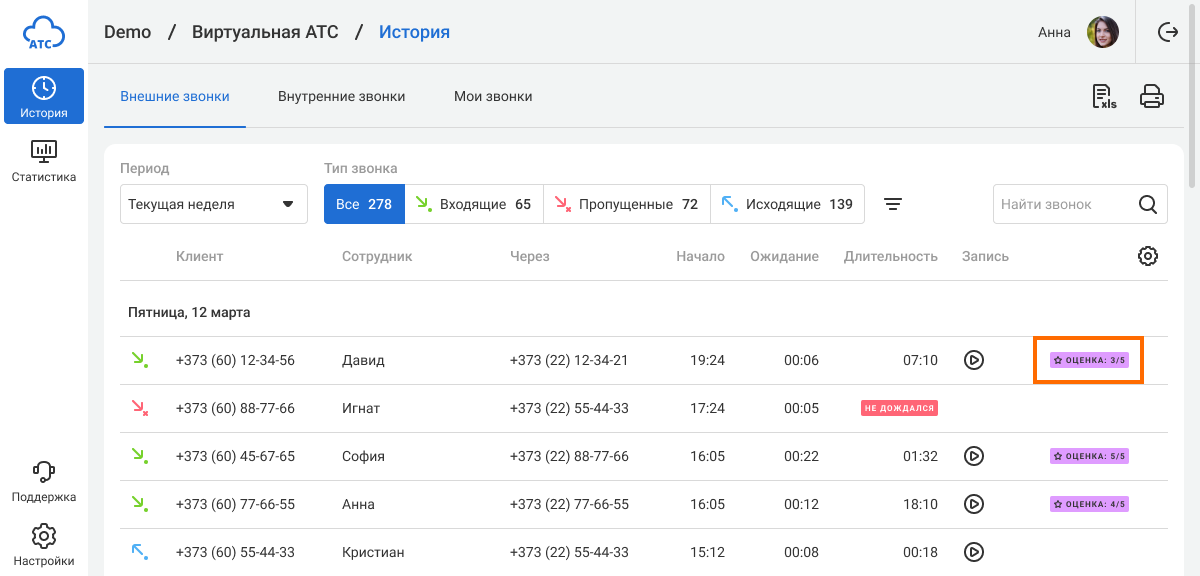Open table column settings gear
This screenshot has width=1200, height=576.
[x=1148, y=256]
